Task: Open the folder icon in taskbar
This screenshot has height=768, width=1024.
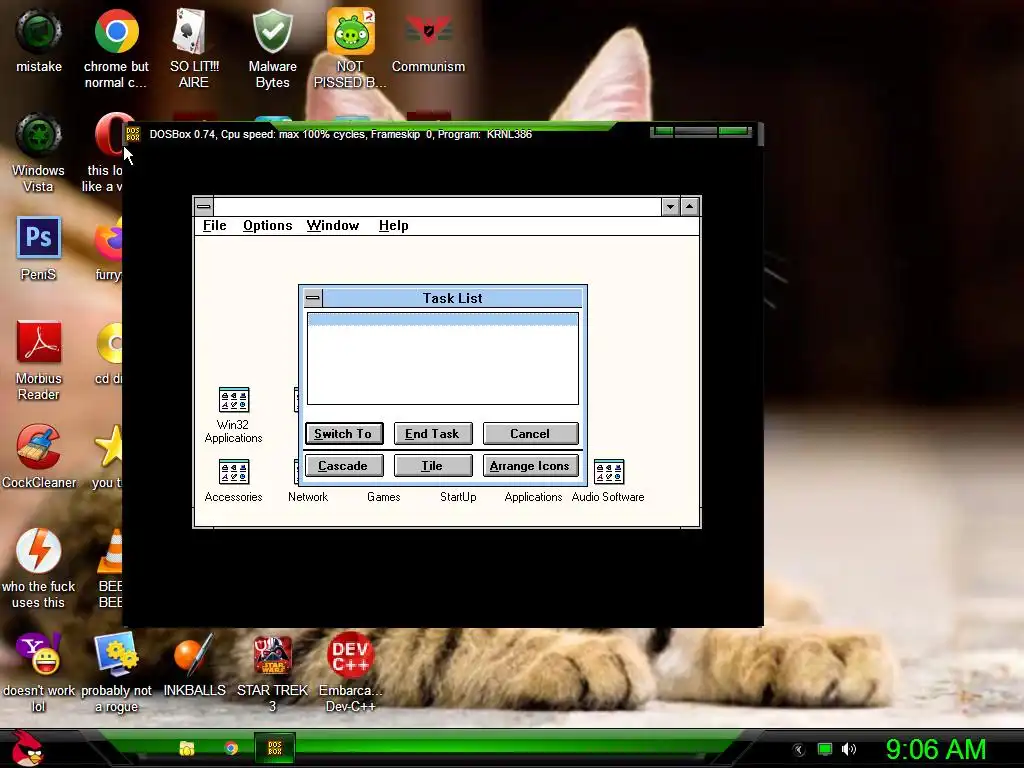Action: tap(187, 748)
